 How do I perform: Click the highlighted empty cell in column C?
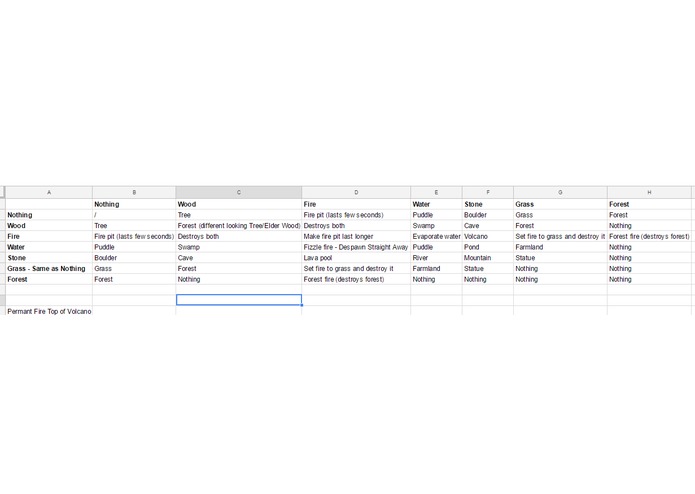239,300
